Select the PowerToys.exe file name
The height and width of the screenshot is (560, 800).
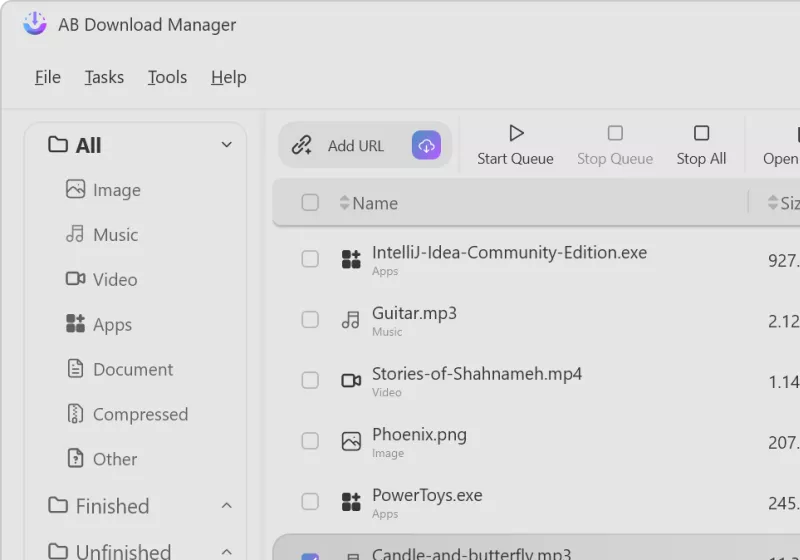[427, 495]
